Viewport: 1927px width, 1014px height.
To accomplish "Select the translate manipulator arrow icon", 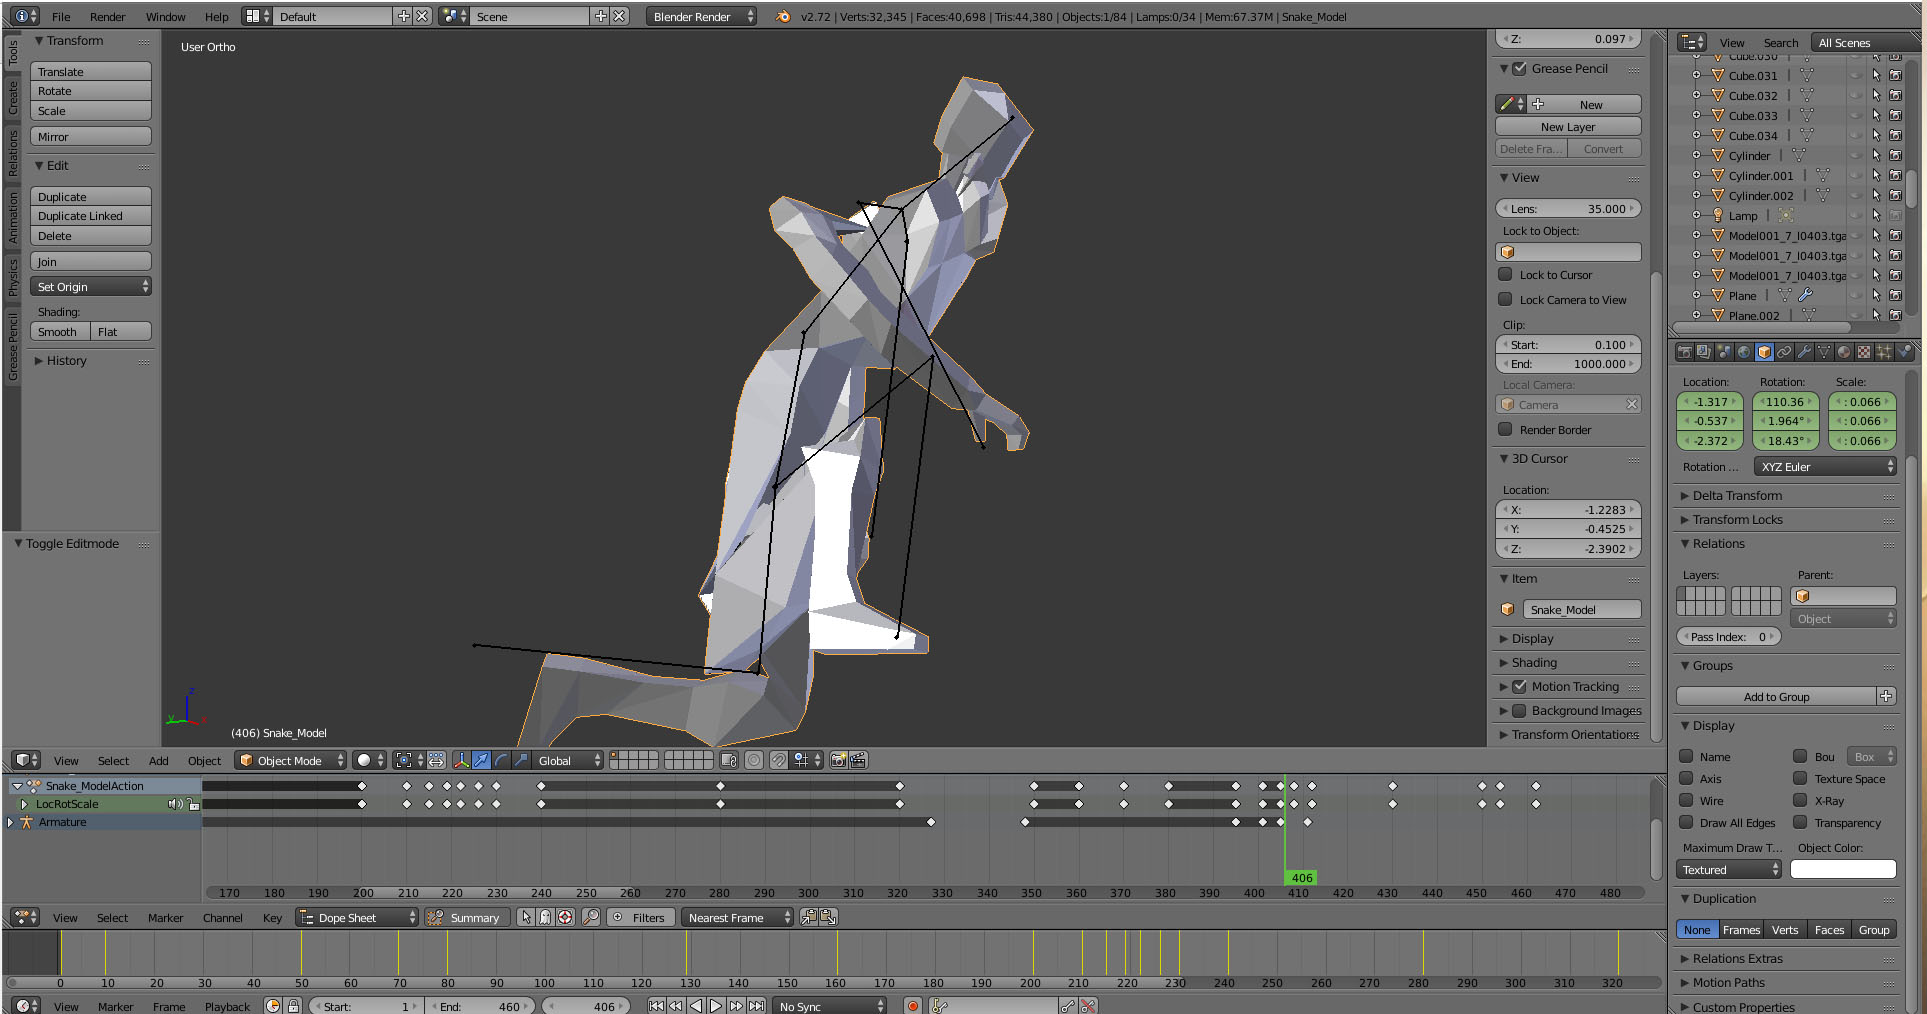I will coord(481,760).
